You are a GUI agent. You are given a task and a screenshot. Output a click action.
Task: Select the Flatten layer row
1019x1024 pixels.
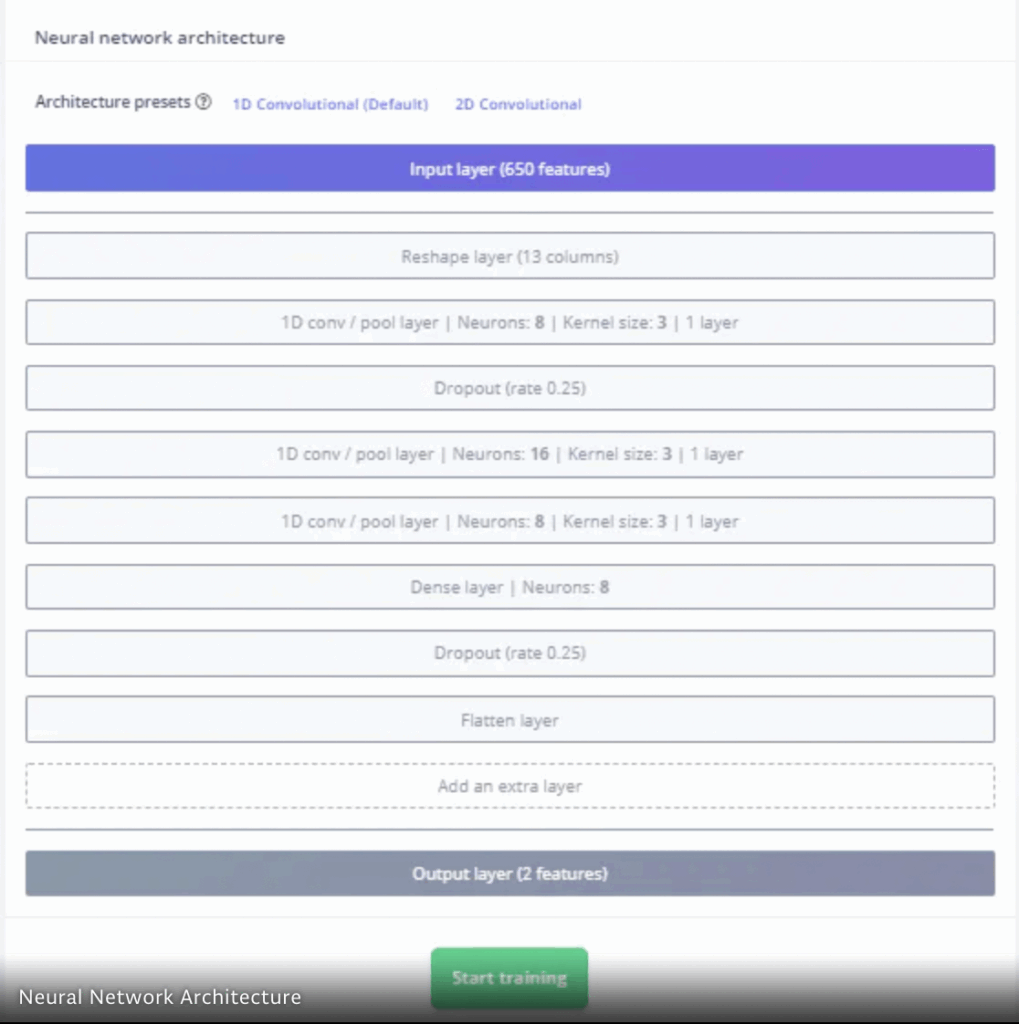[x=510, y=720]
